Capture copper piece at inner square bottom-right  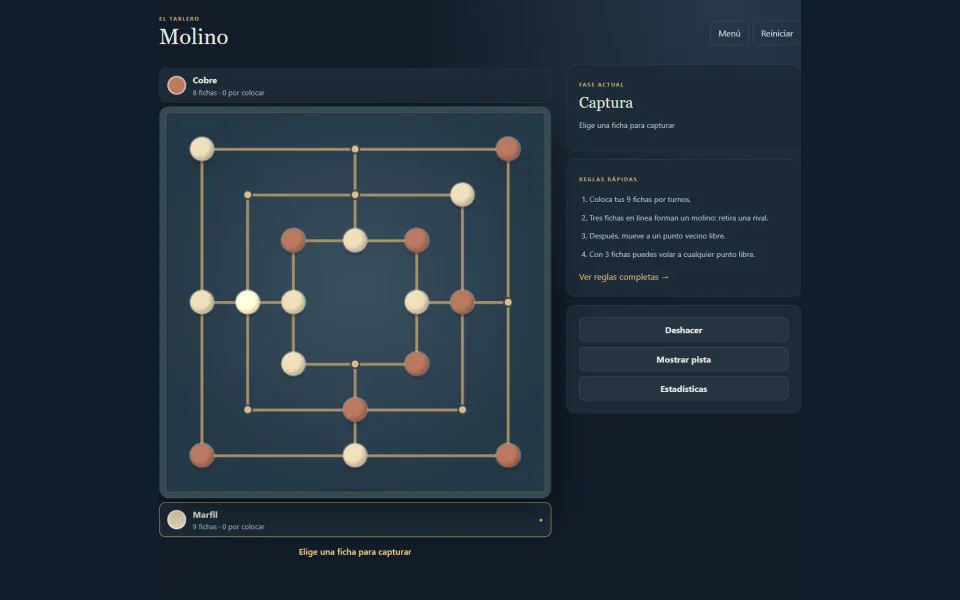(416, 364)
